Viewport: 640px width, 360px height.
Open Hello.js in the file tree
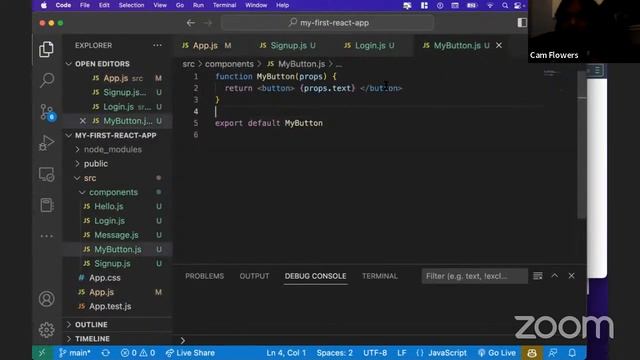coord(109,207)
